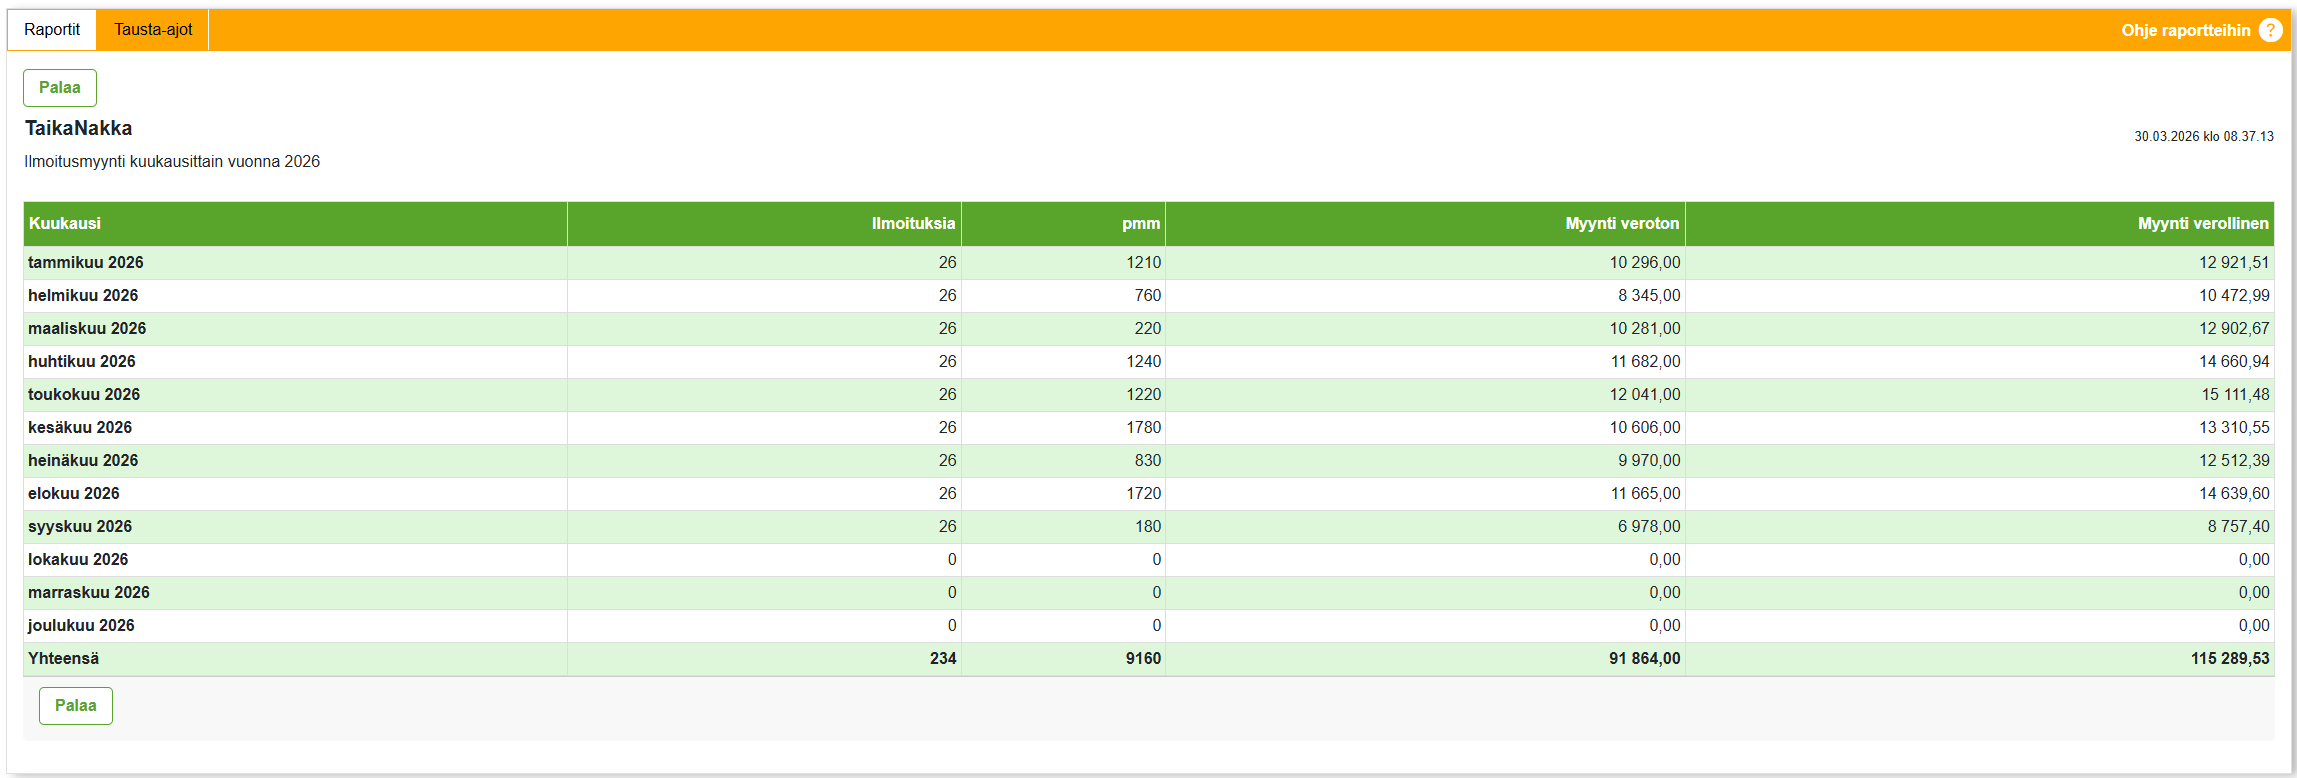The height and width of the screenshot is (778, 2297).
Task: Click the Myynti verollinen column header
Action: coord(2202,224)
